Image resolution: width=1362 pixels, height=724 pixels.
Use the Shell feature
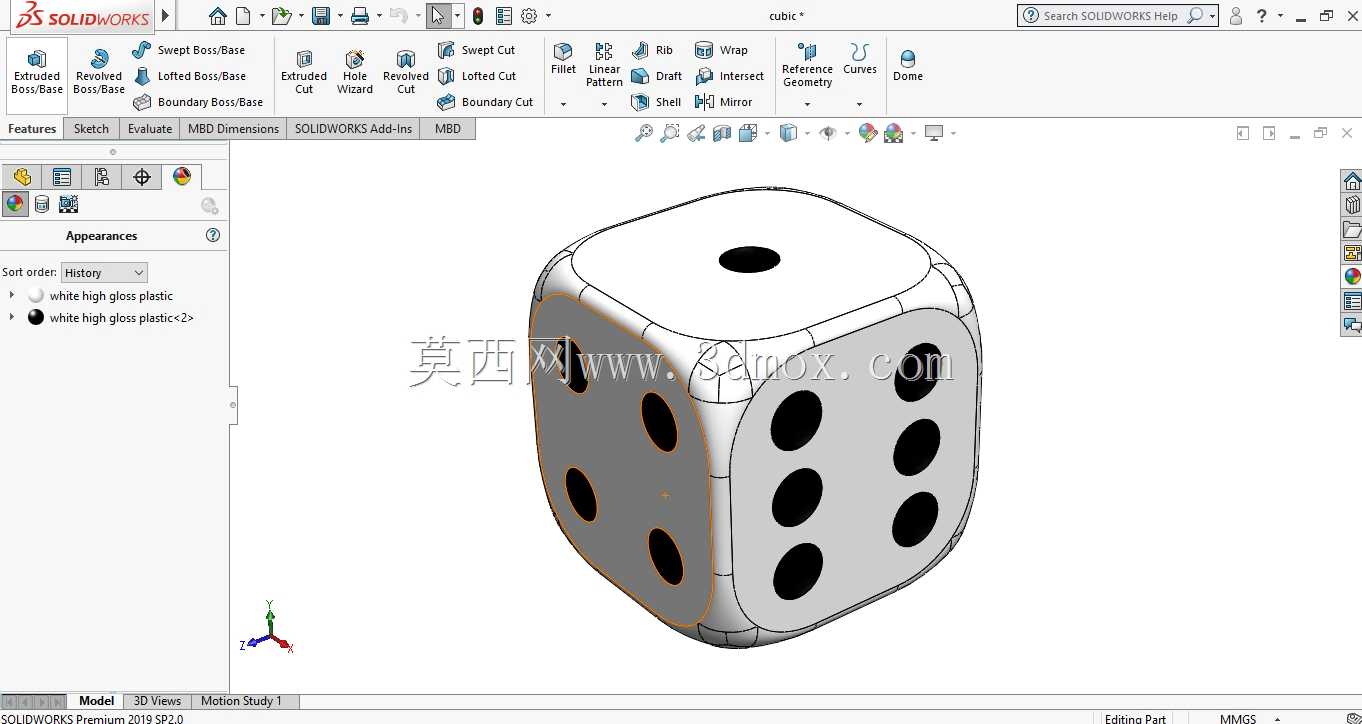point(656,102)
